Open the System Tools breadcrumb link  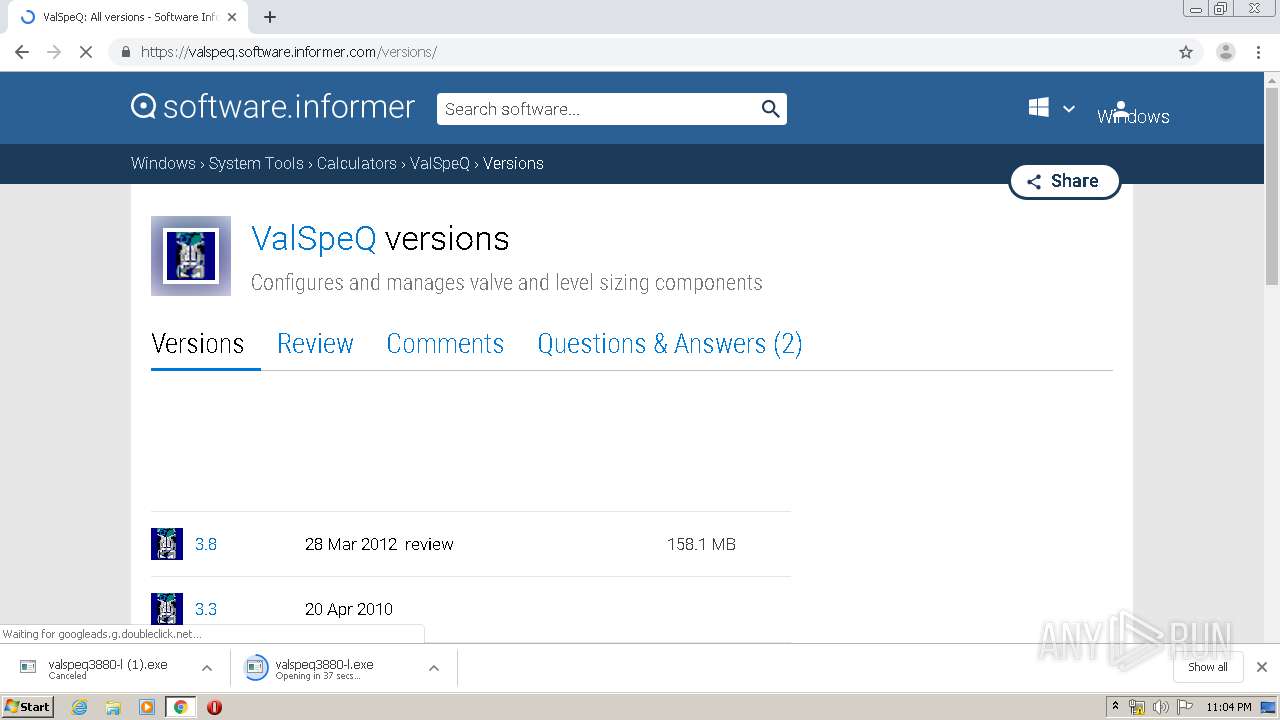point(256,163)
